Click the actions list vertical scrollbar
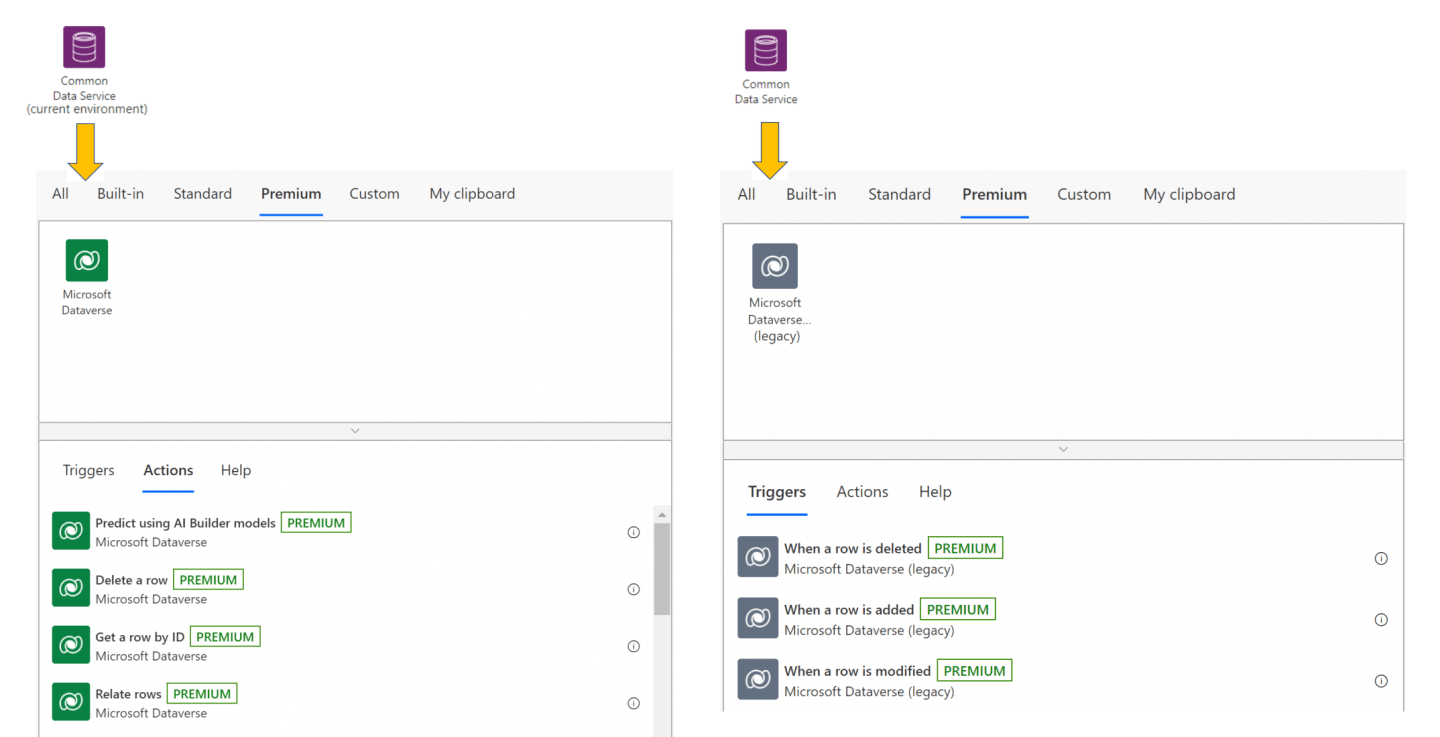 point(661,570)
